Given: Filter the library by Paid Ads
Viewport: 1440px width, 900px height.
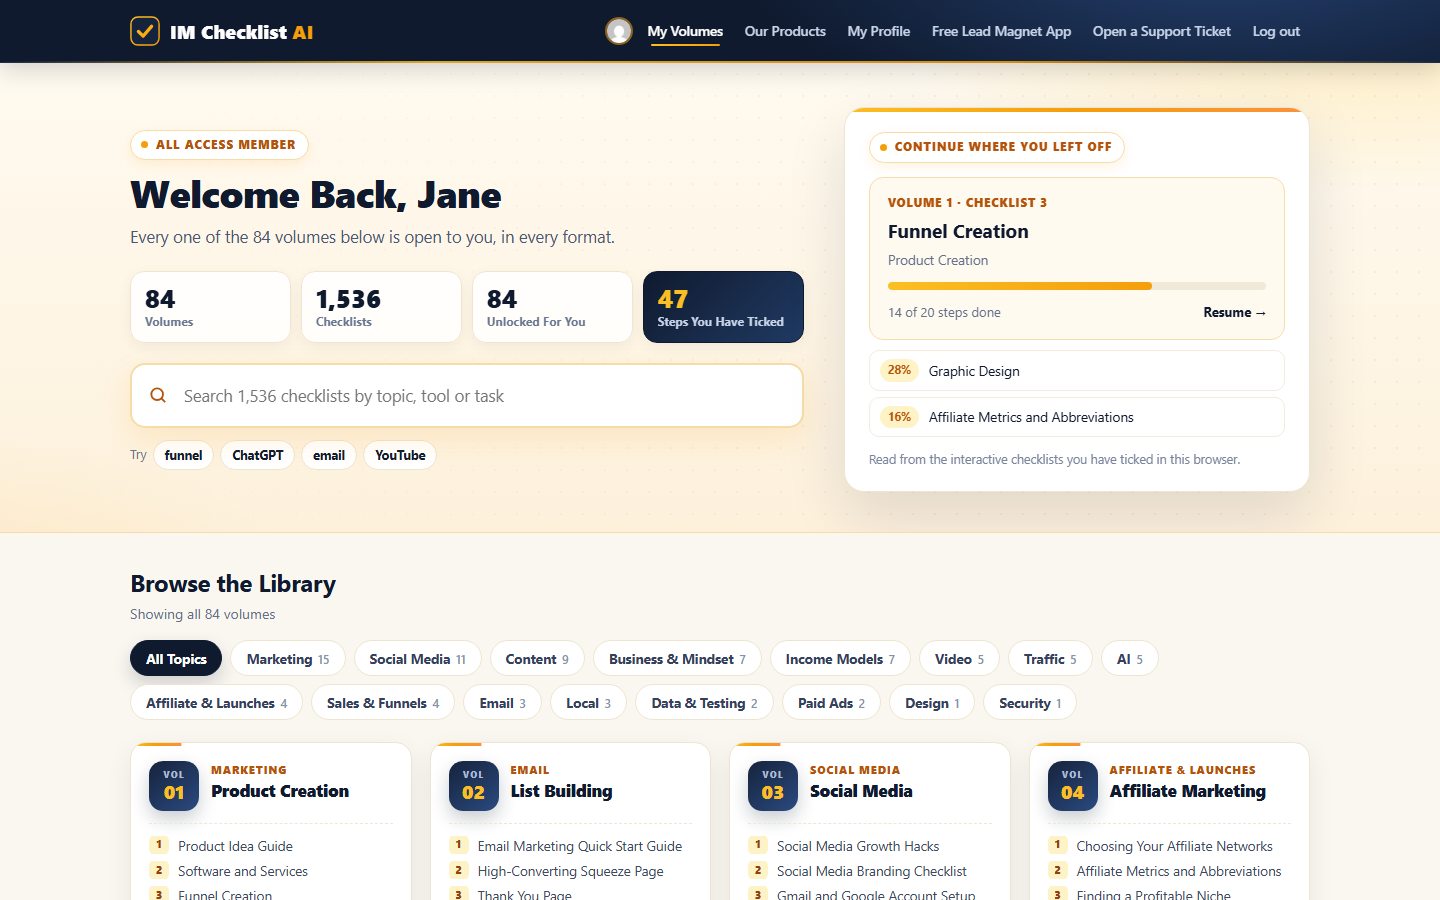Looking at the screenshot, I should coord(831,703).
